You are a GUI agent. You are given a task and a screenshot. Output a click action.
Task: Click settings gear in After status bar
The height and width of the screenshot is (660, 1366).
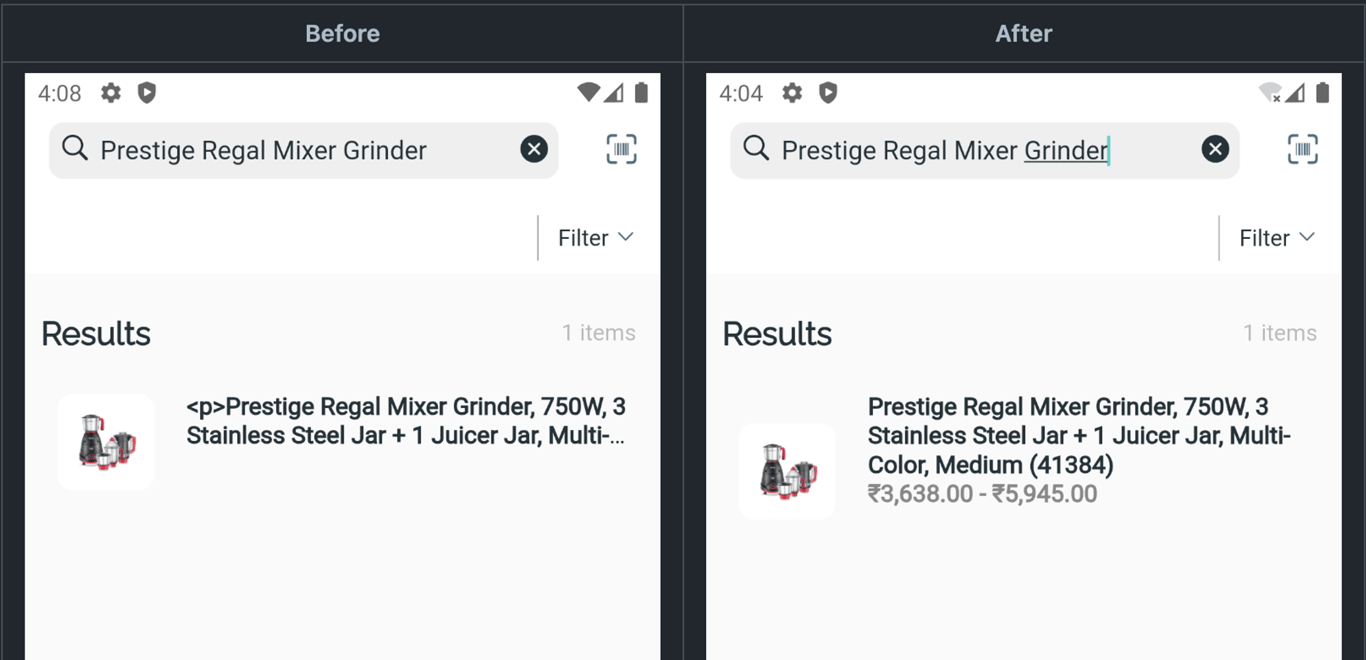(792, 93)
